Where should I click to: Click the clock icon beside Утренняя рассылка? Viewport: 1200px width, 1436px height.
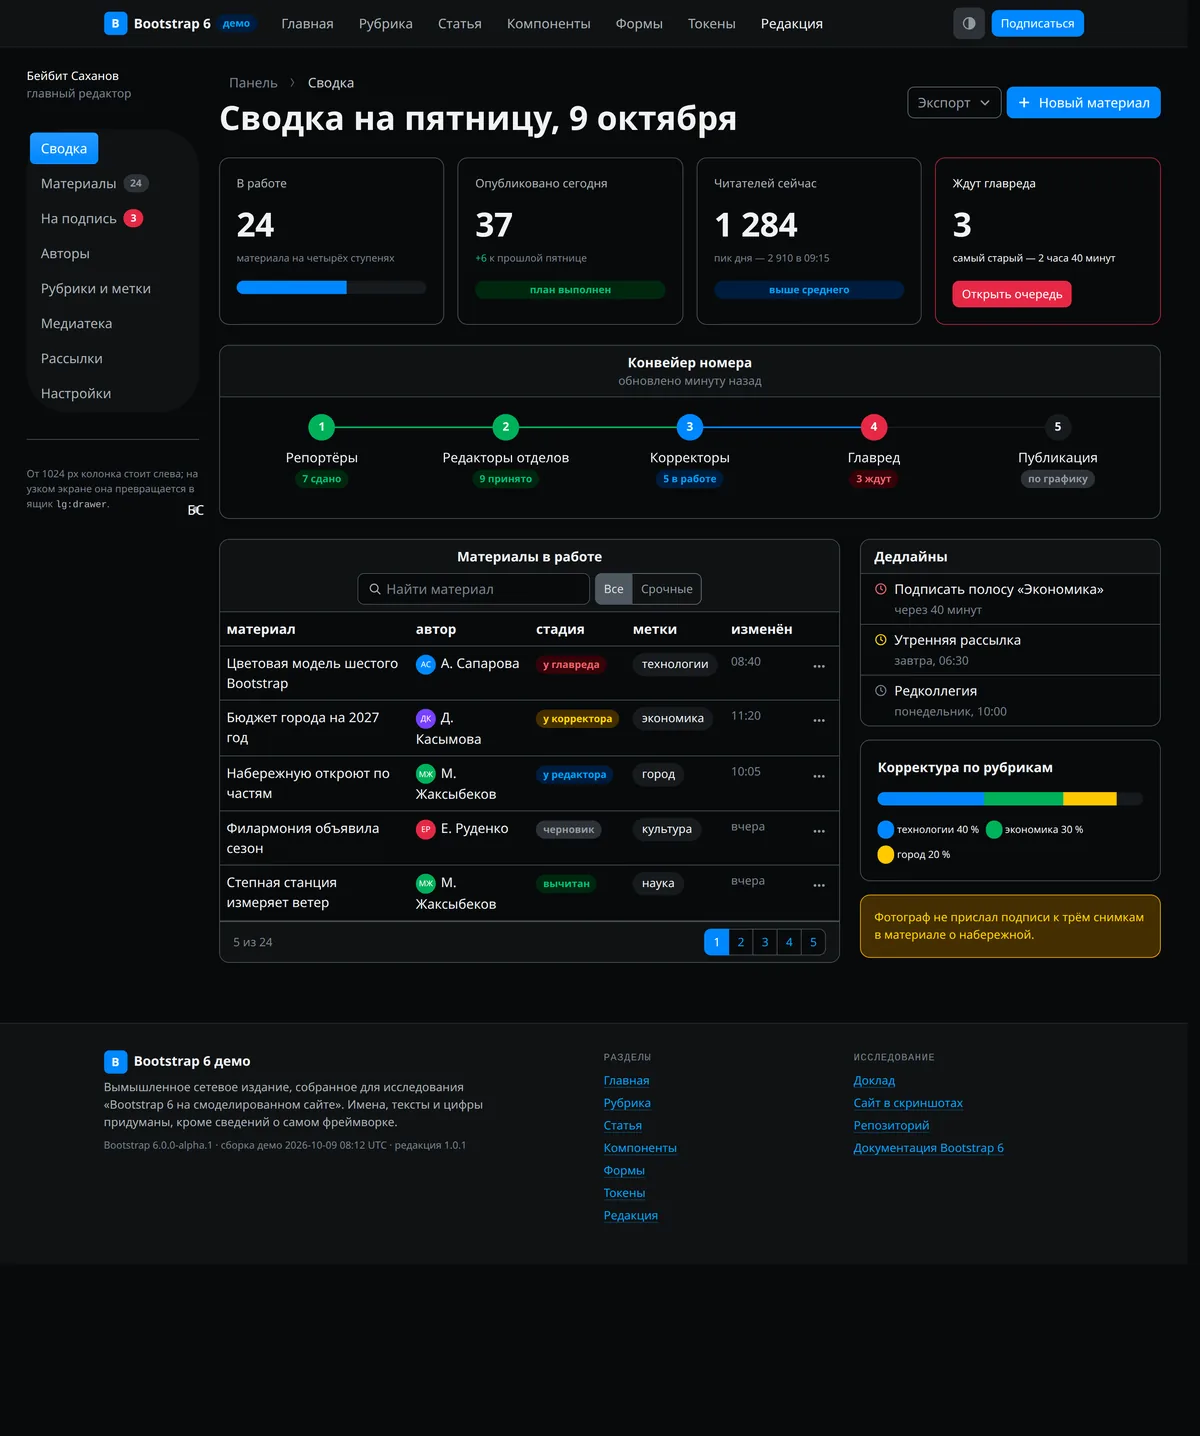tap(881, 640)
